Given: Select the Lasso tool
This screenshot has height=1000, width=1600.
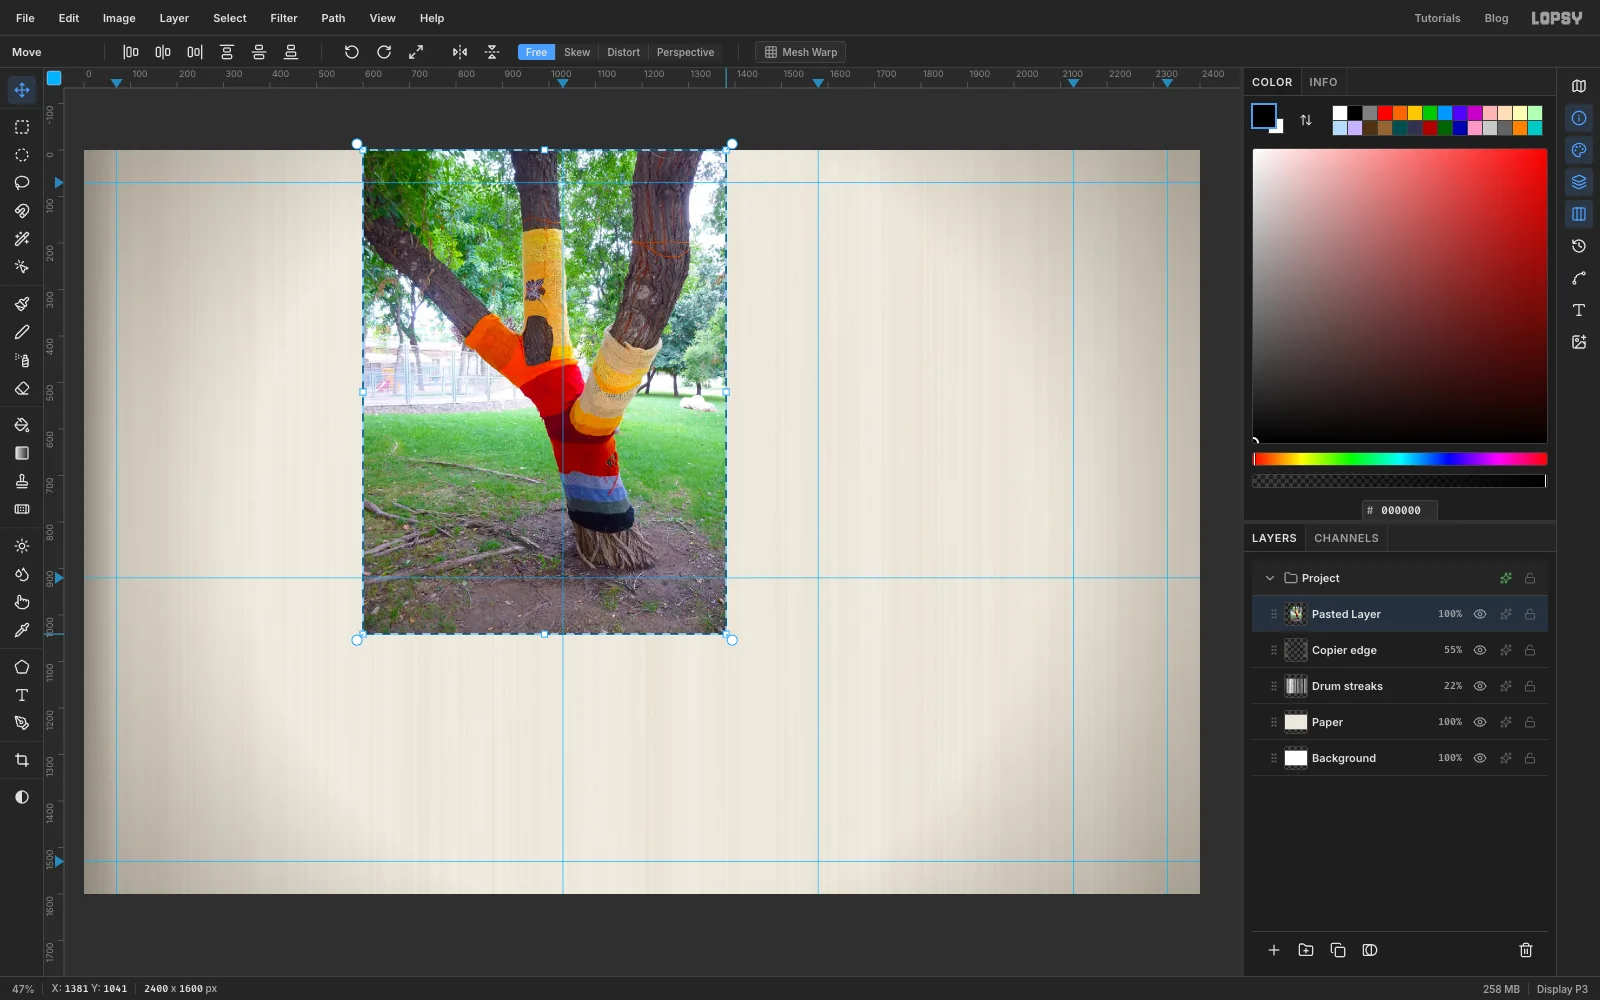Looking at the screenshot, I should (x=22, y=183).
